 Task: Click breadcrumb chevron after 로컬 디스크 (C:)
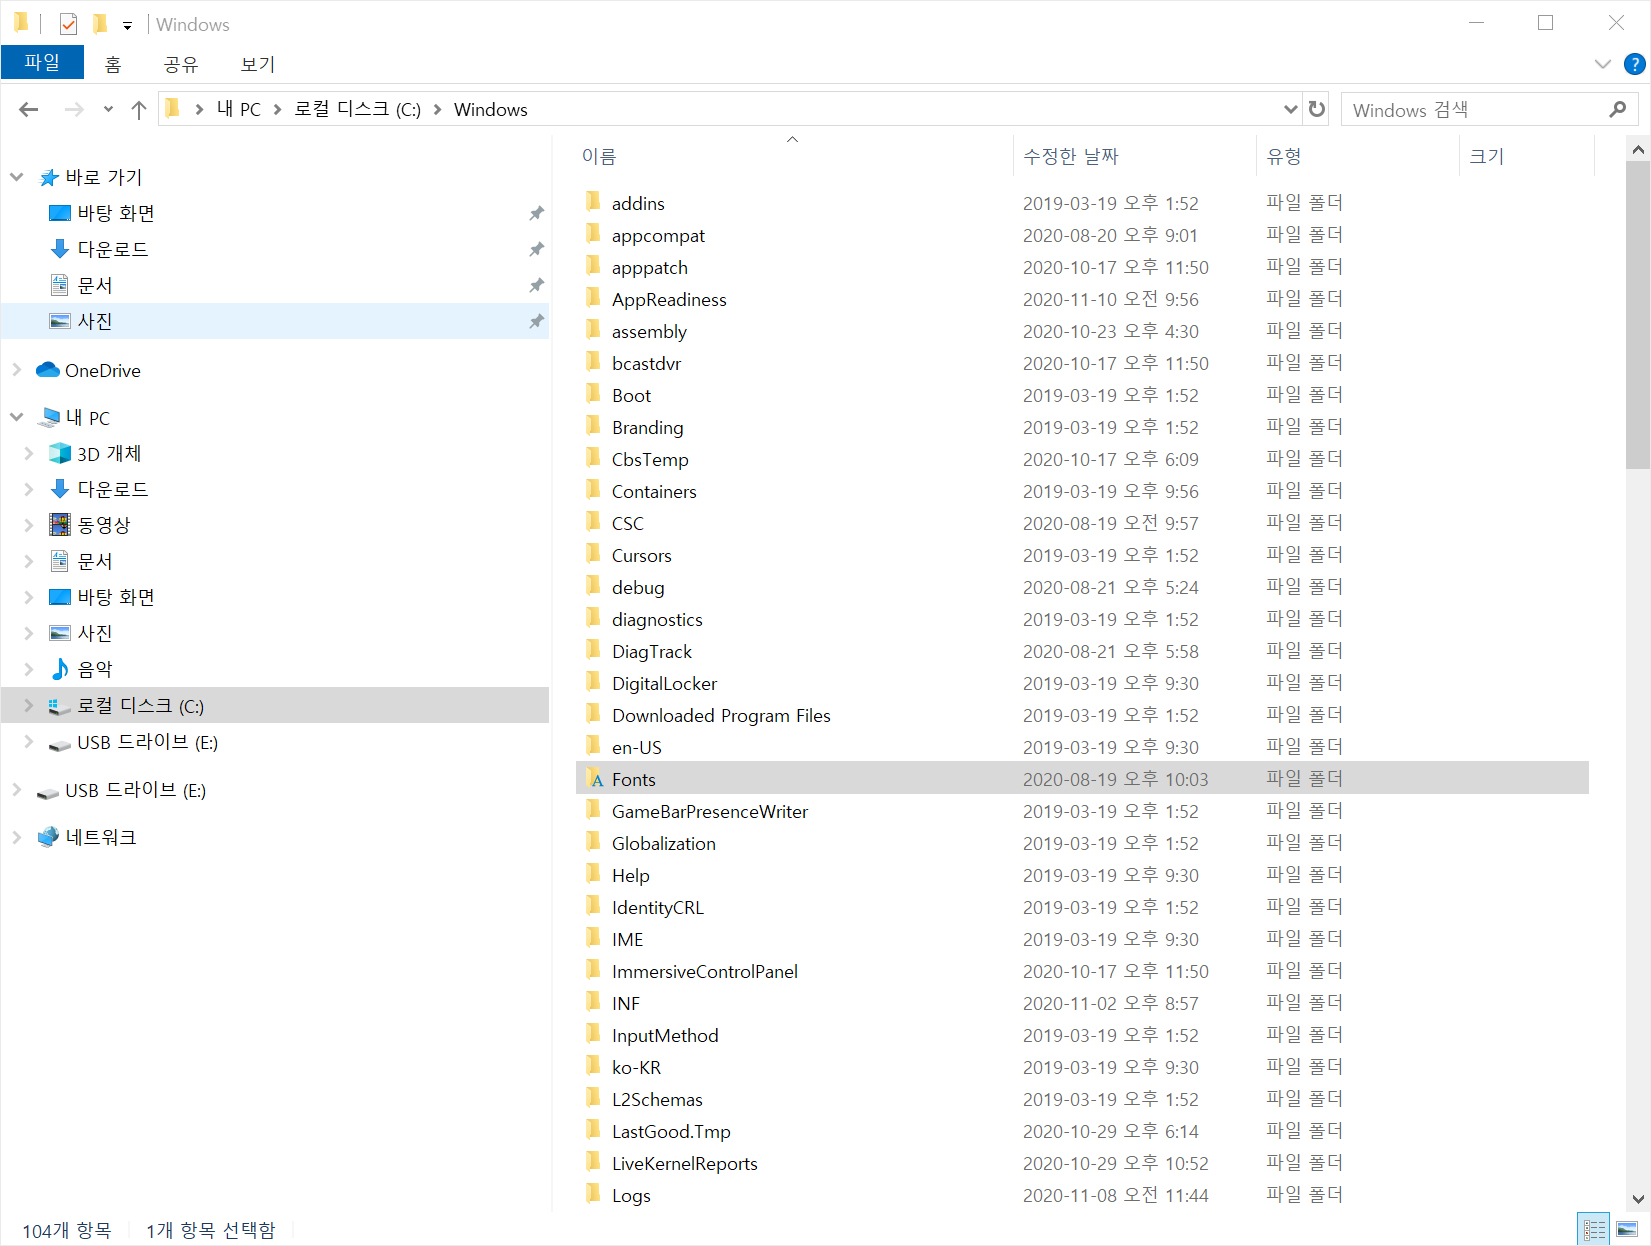click(437, 109)
